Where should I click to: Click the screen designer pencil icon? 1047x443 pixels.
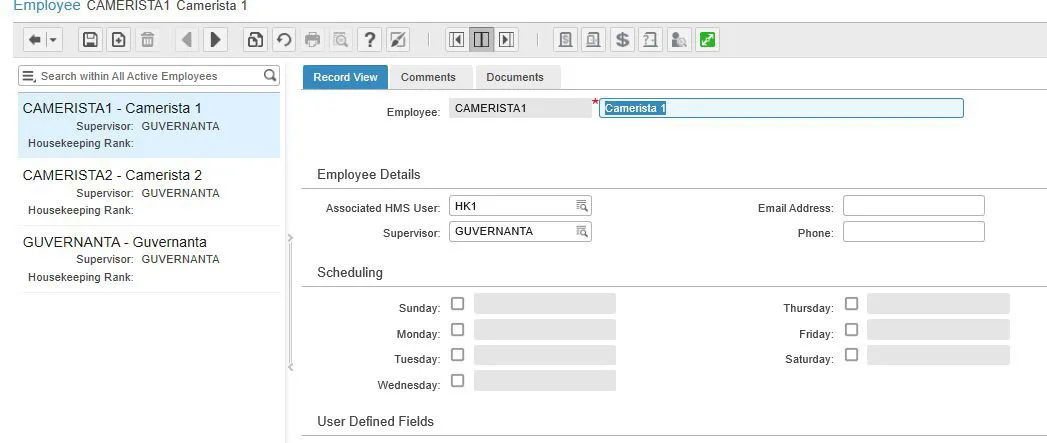398,40
